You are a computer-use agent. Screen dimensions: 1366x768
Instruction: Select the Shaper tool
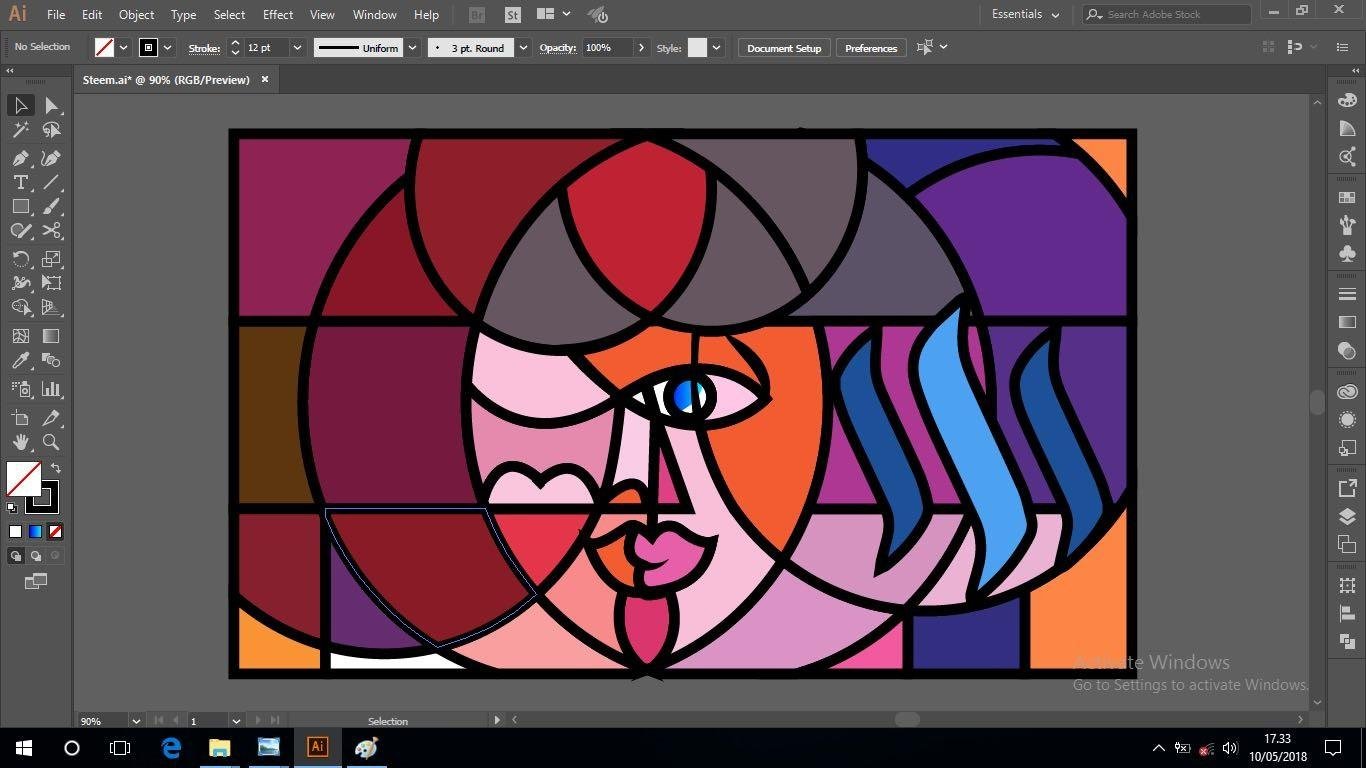(20, 230)
